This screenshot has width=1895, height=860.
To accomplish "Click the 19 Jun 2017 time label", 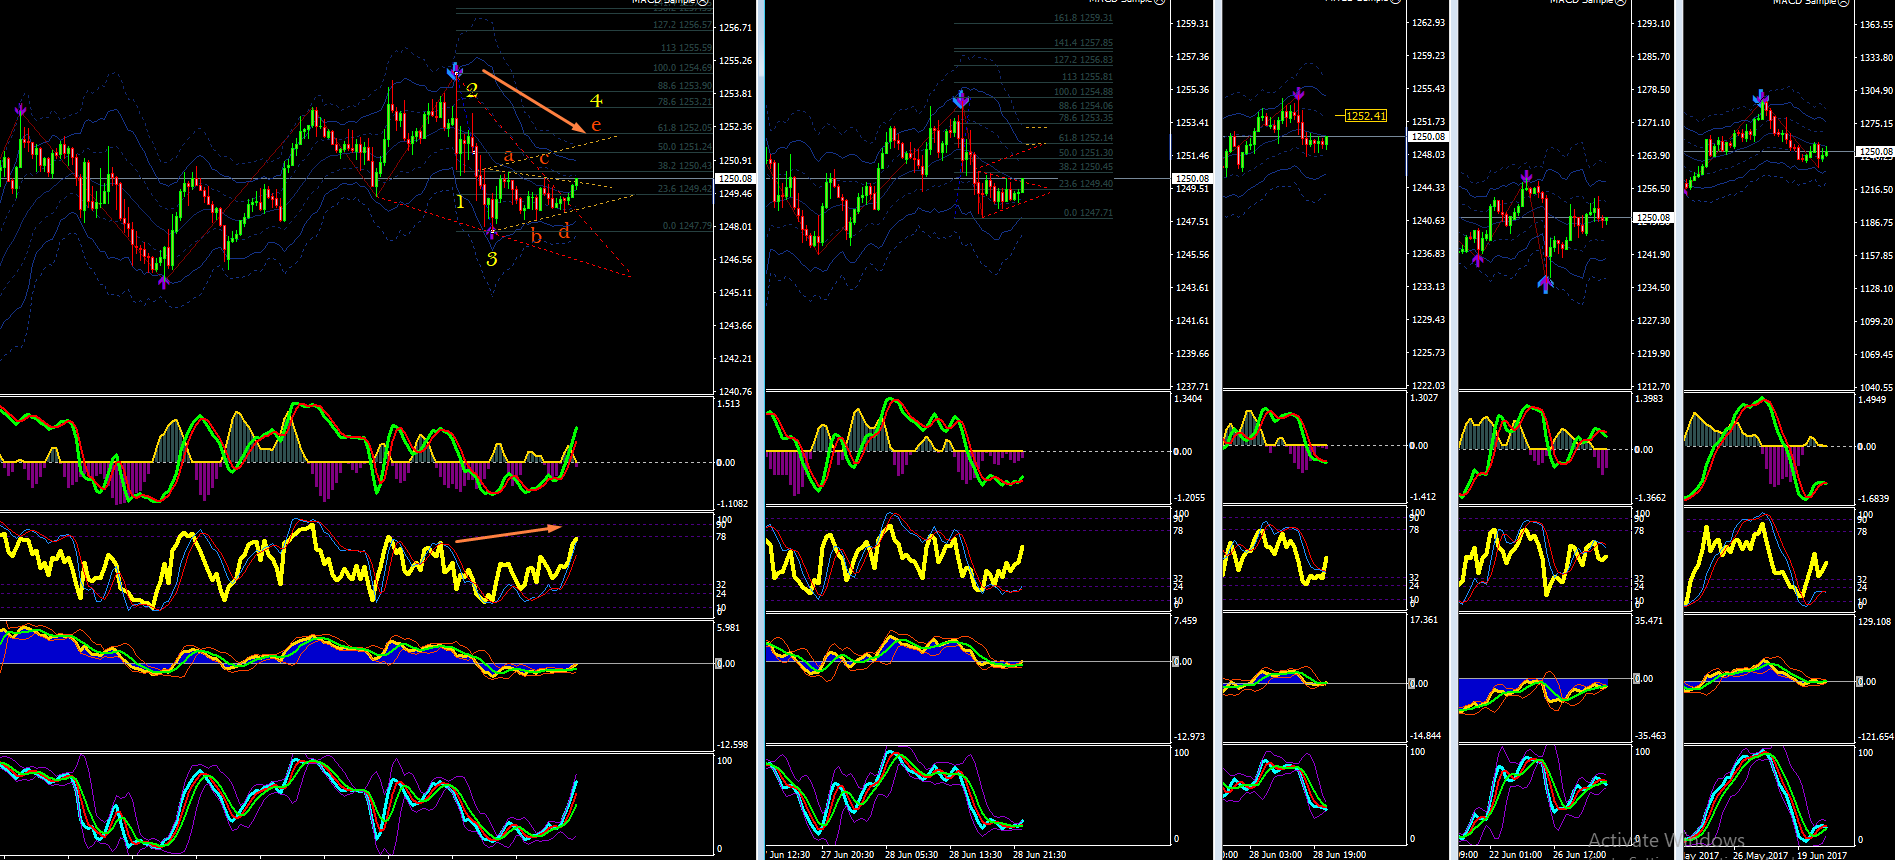I will [x=1822, y=855].
